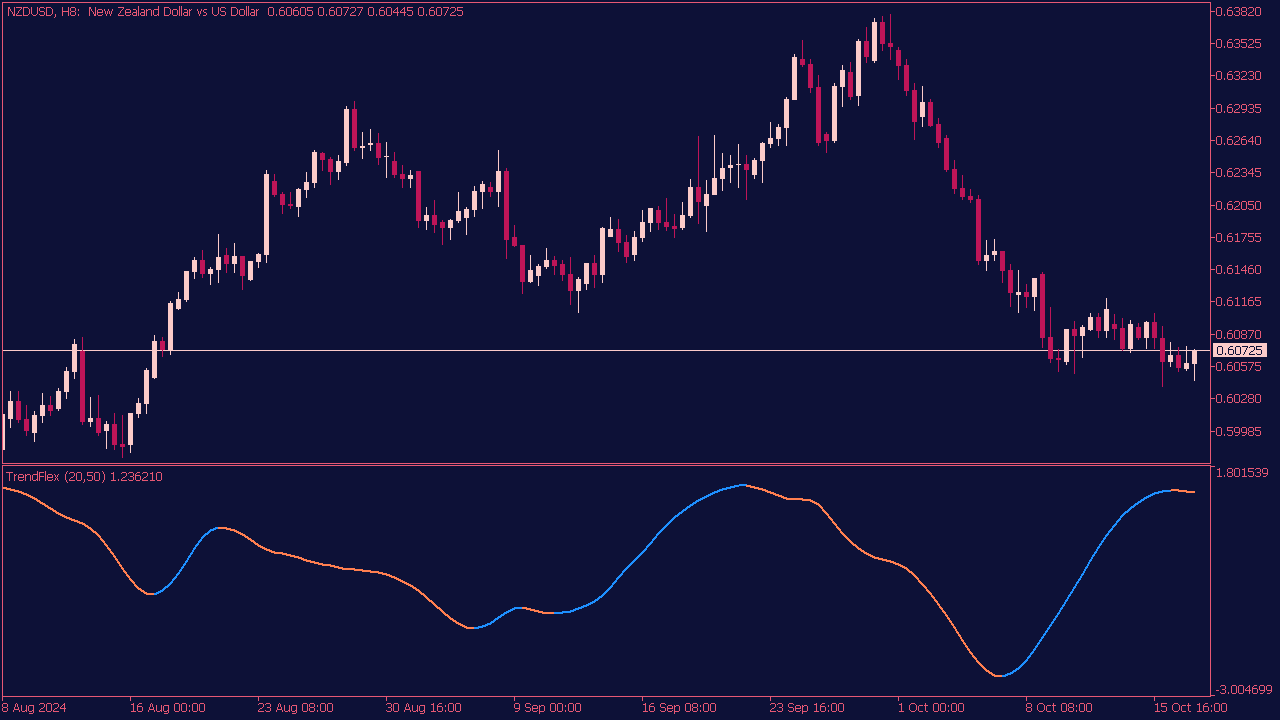This screenshot has height=720, width=1280.
Task: Click the 0.62050 price scale value
Action: point(1239,205)
